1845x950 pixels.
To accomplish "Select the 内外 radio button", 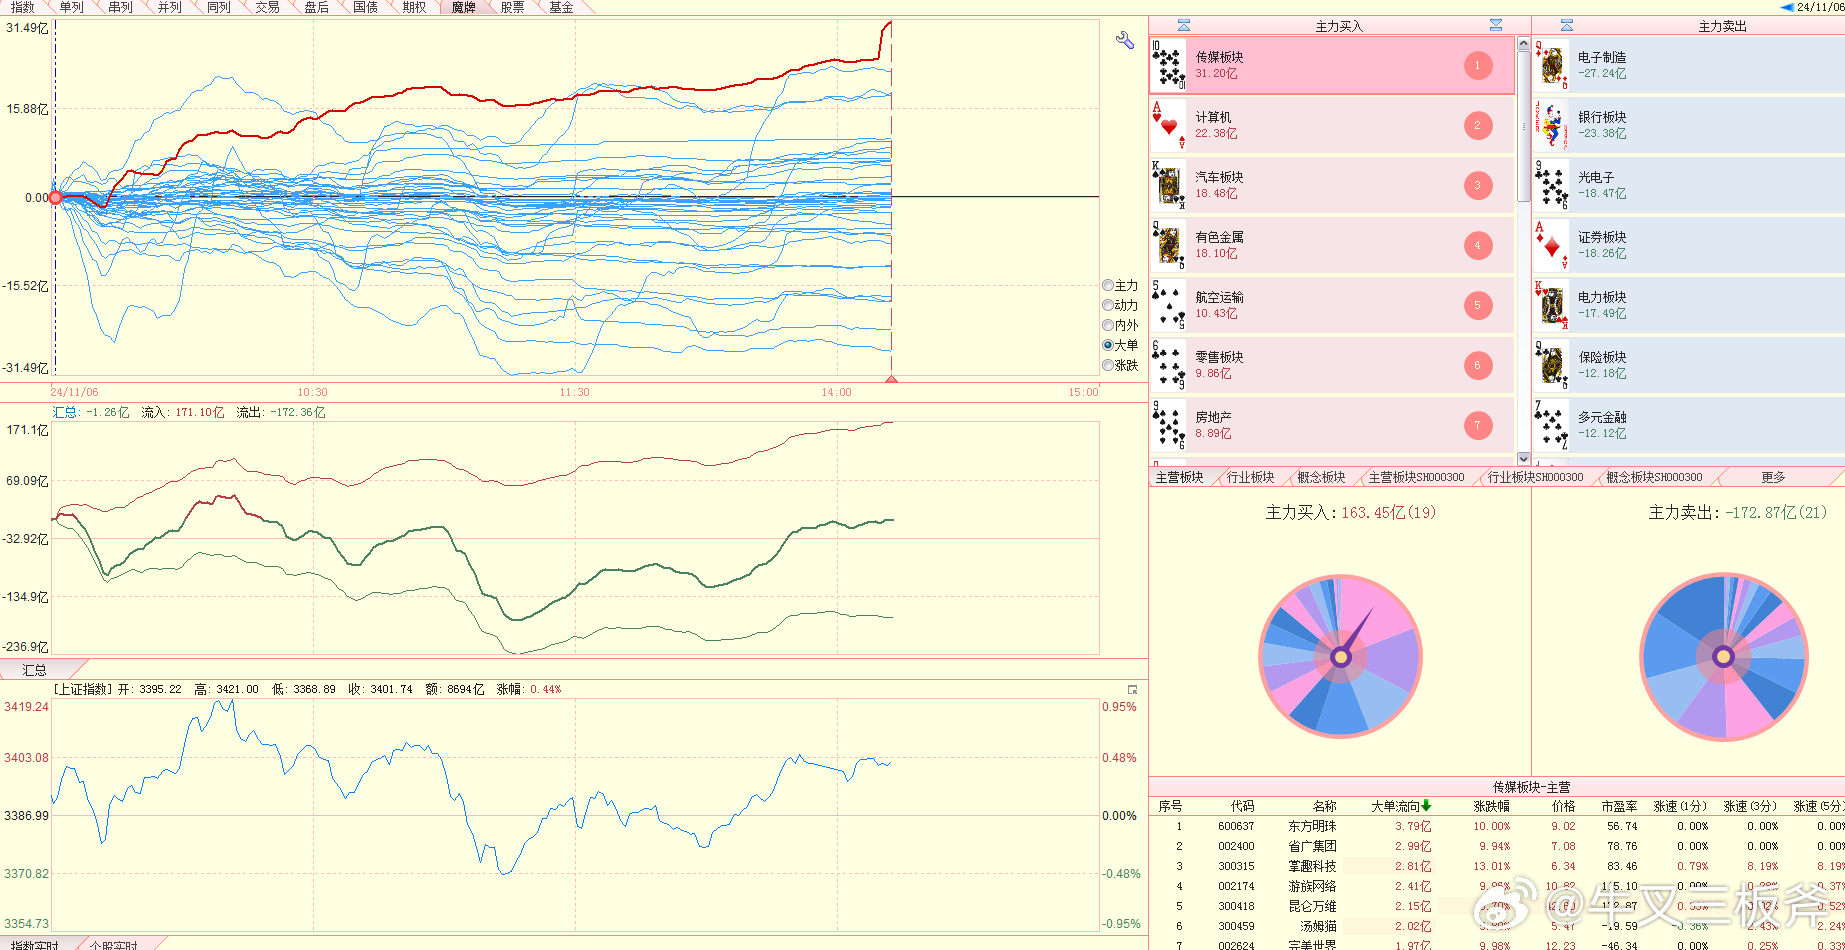I will (1108, 325).
